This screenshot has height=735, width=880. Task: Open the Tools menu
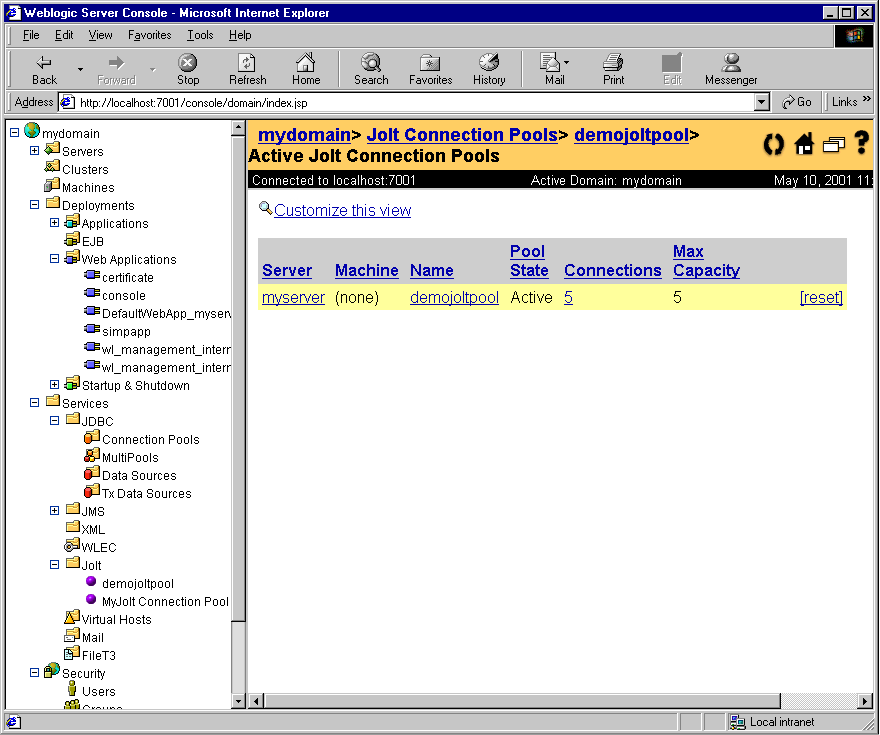coord(200,35)
